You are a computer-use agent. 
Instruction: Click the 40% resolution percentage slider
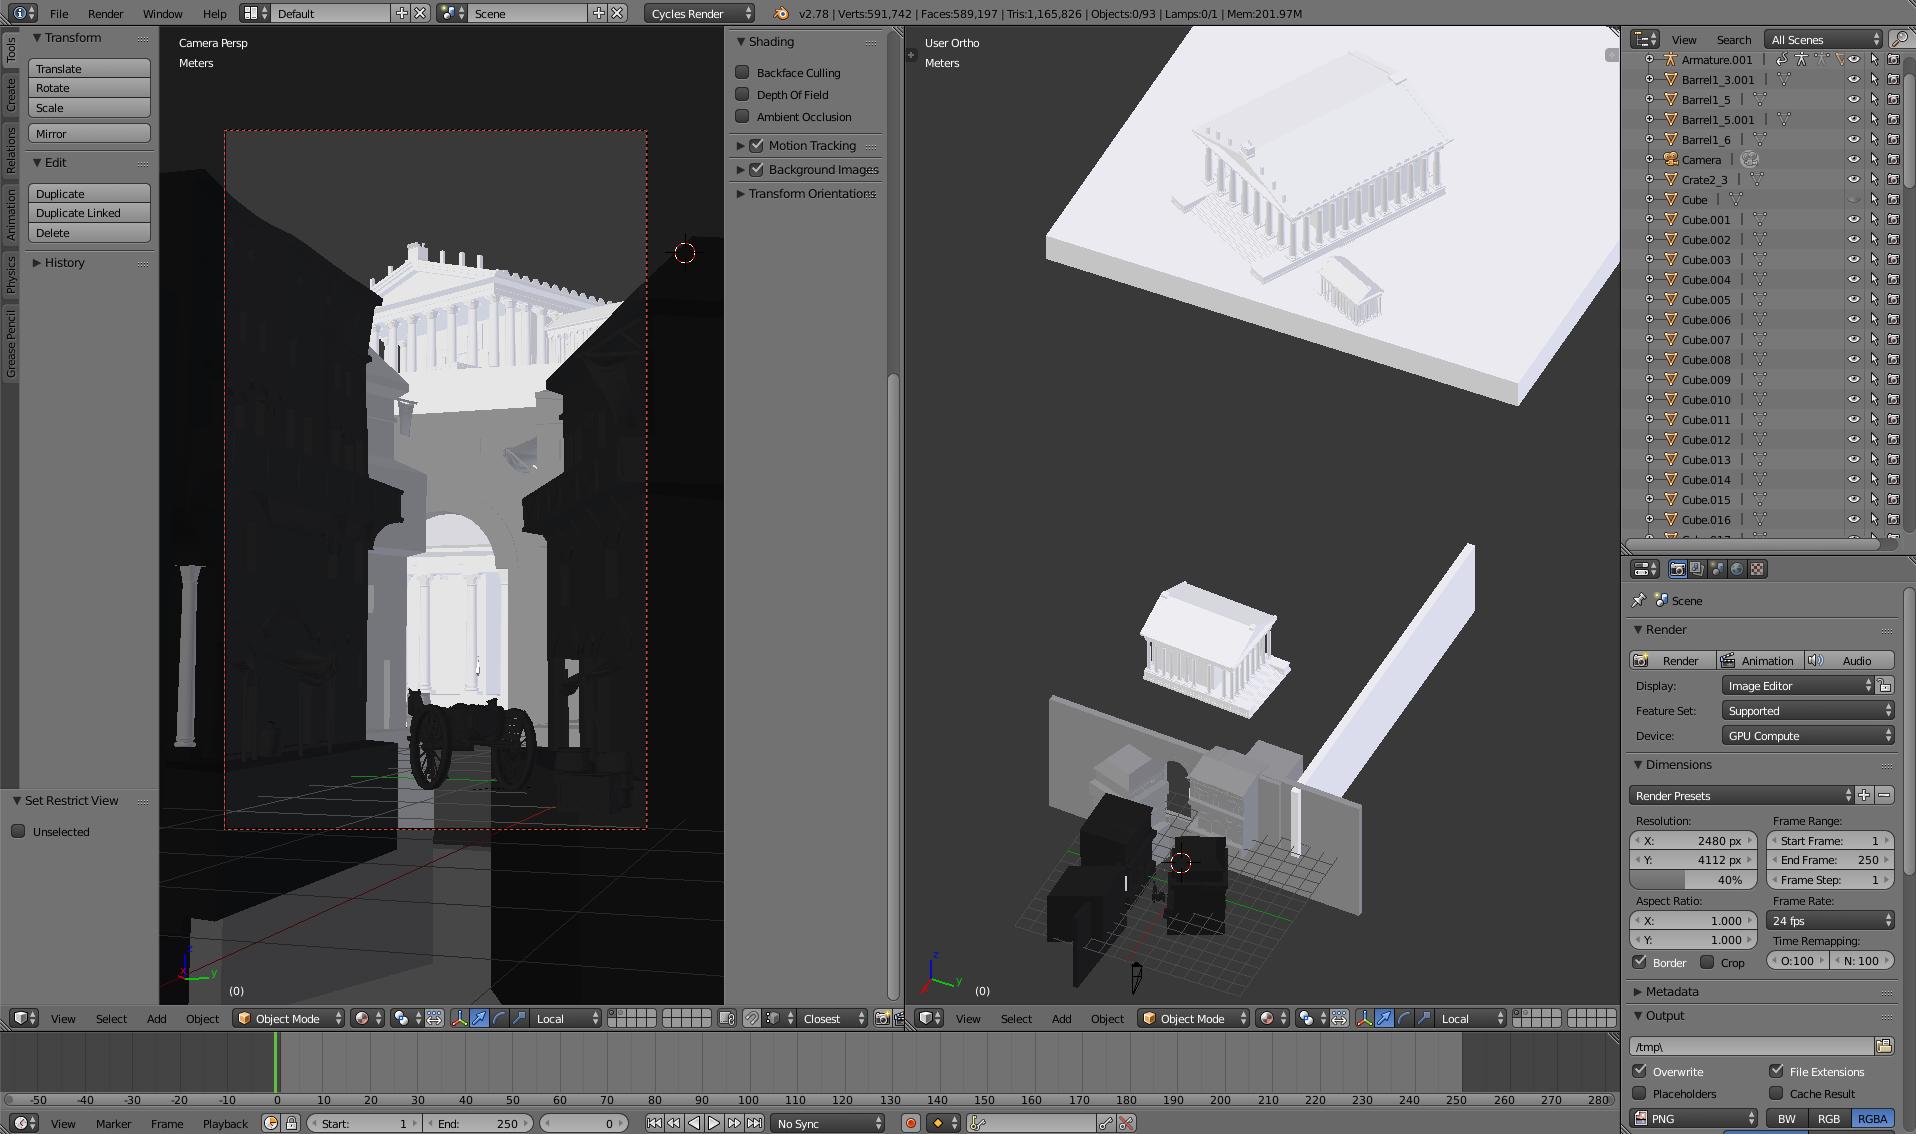(x=1693, y=880)
